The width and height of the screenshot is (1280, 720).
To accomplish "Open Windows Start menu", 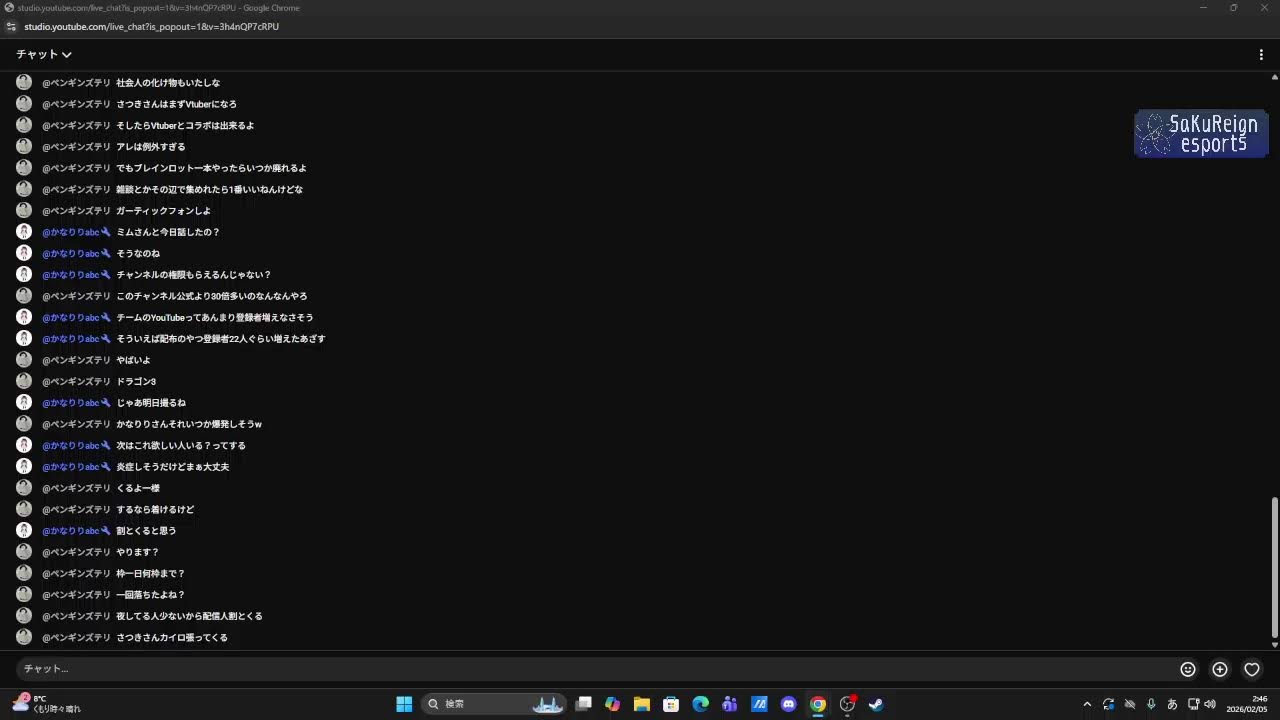I will [x=404, y=704].
